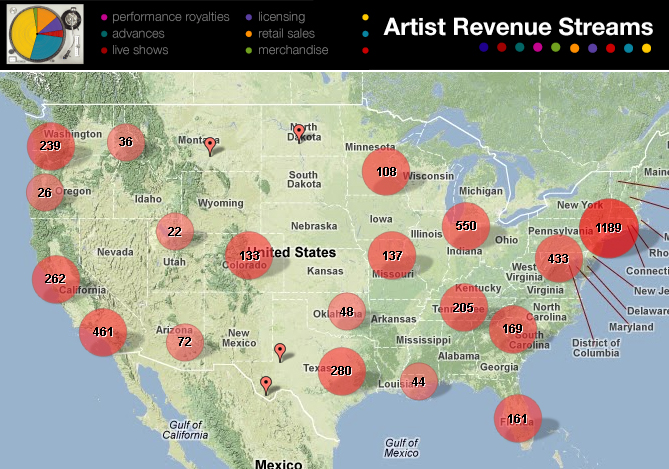The image size is (669, 469).
Task: Click the magenta performance royalties dot
Action: [104, 17]
